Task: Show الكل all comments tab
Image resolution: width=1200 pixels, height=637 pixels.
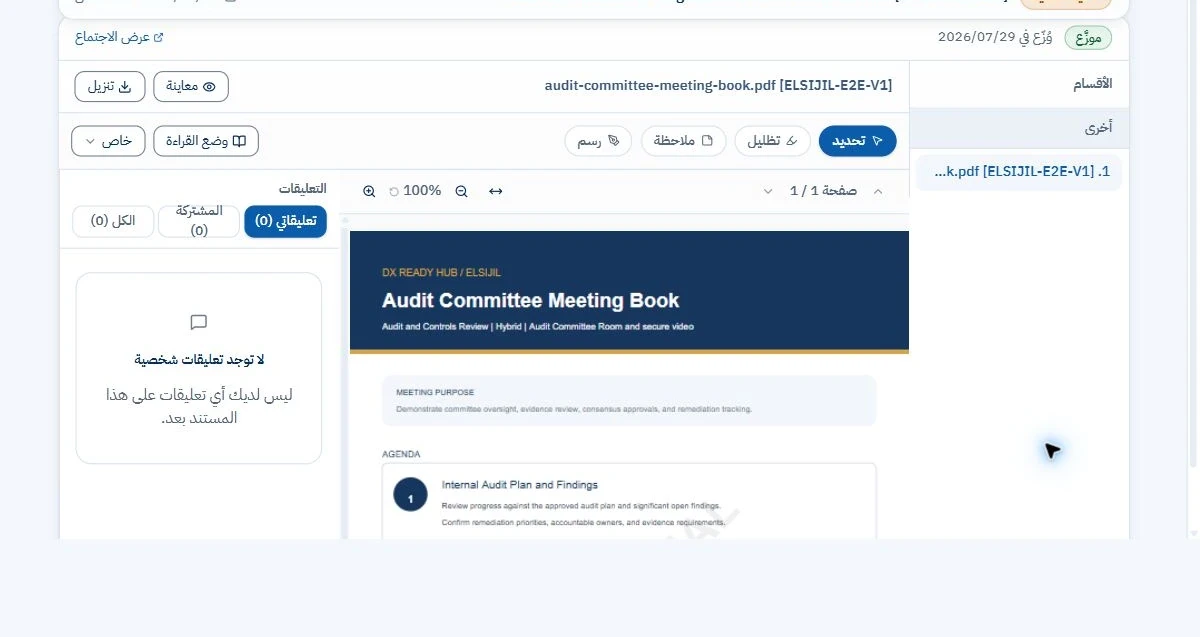Action: 113,221
